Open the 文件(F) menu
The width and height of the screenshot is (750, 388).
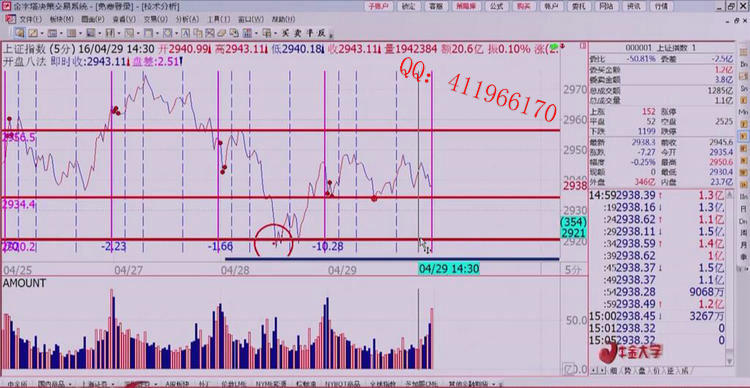point(30,20)
